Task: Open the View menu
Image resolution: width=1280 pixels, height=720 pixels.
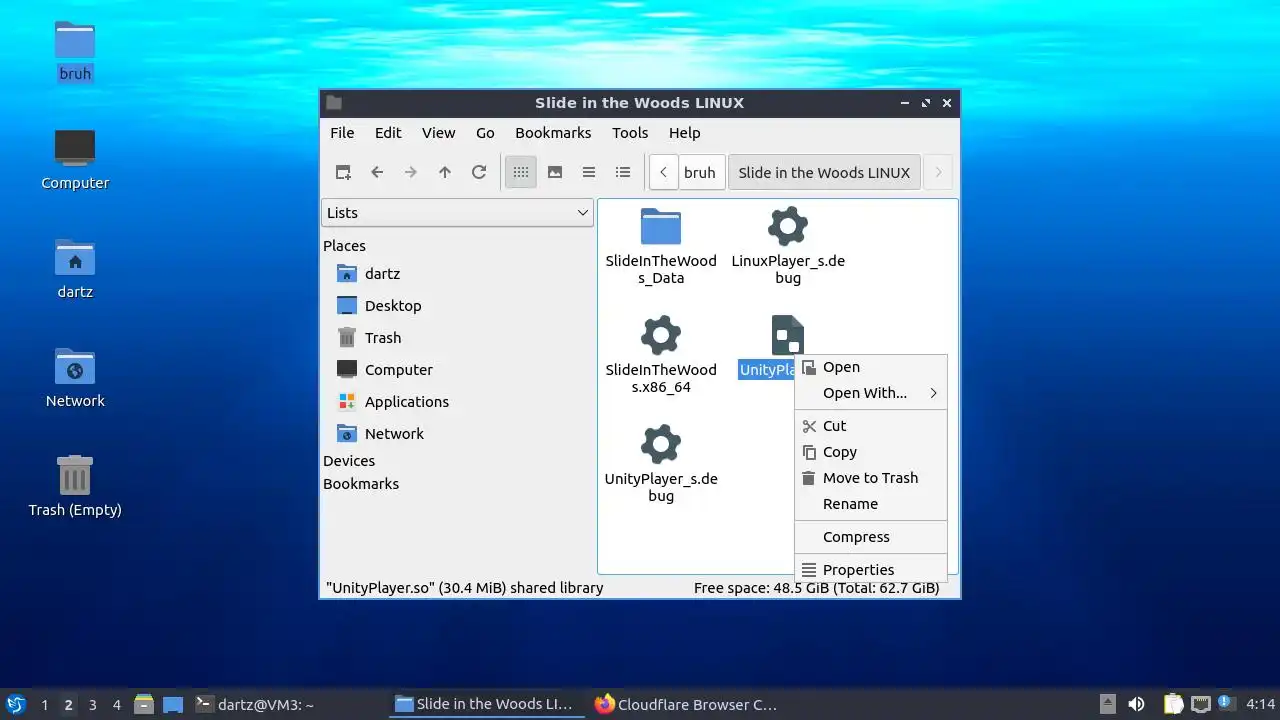Action: click(x=438, y=132)
